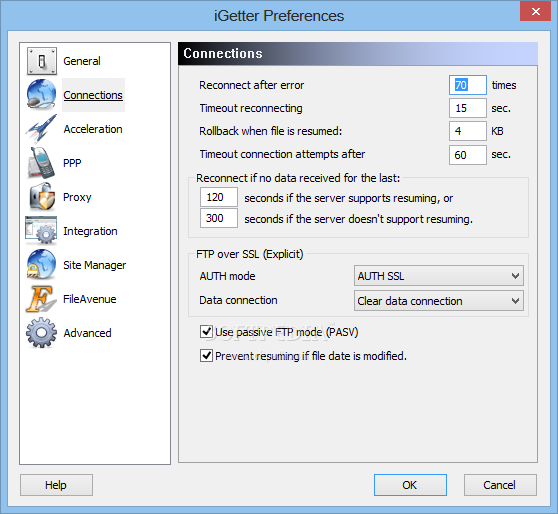Open Advanced settings via gear icon
The height and width of the screenshot is (514, 558).
pyautogui.click(x=41, y=333)
